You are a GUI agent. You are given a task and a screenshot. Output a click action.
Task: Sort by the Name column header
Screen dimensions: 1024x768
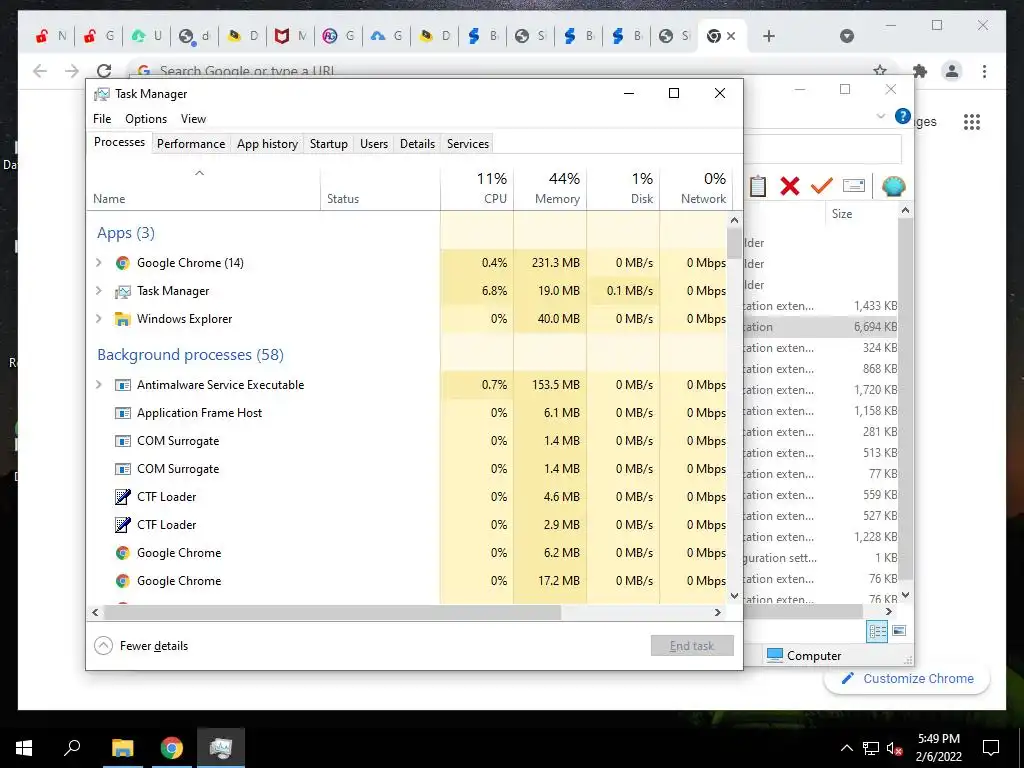pos(202,188)
